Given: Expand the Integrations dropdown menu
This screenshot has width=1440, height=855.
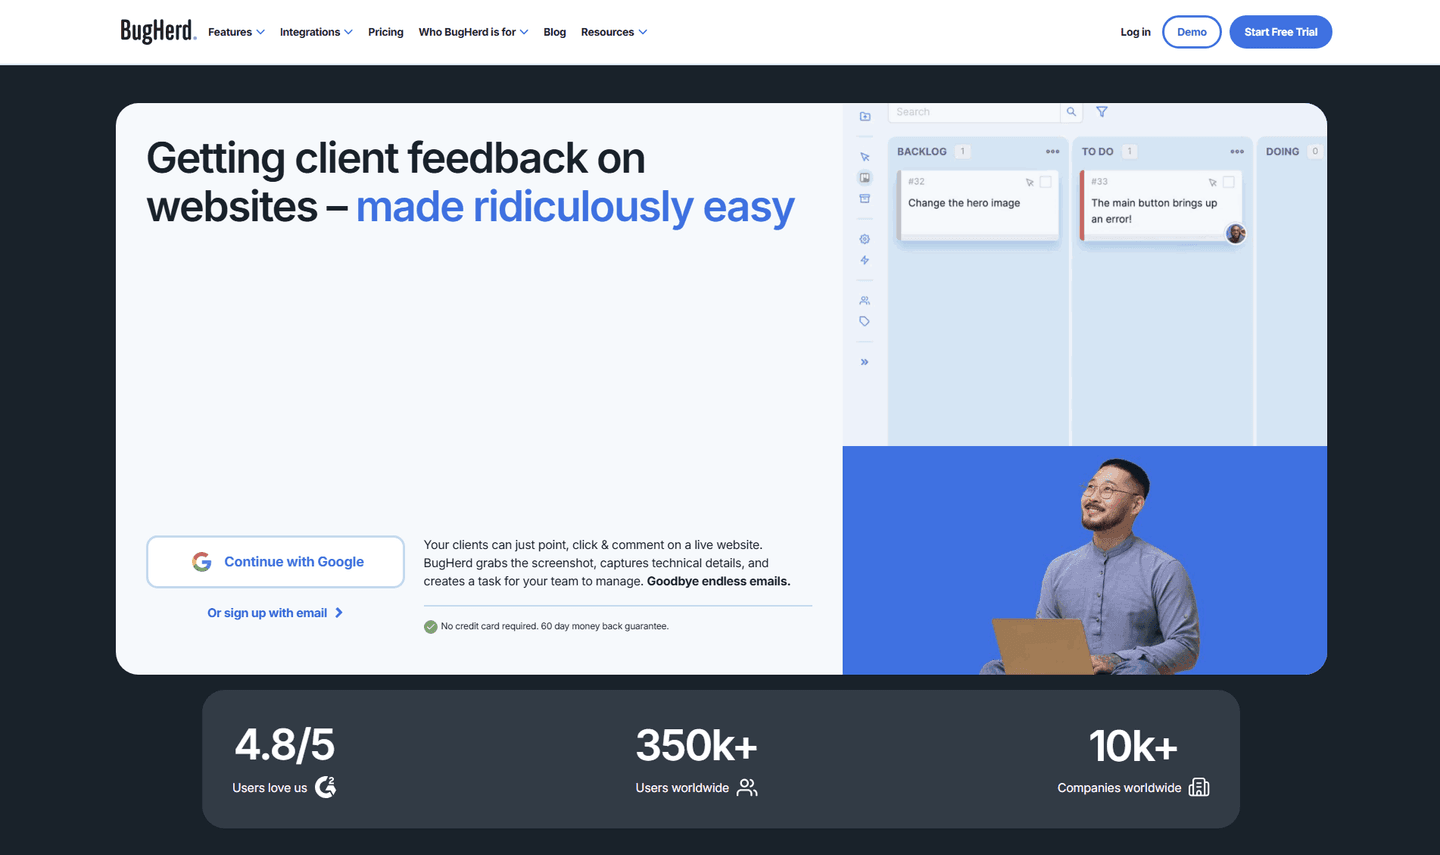Looking at the screenshot, I should (316, 32).
